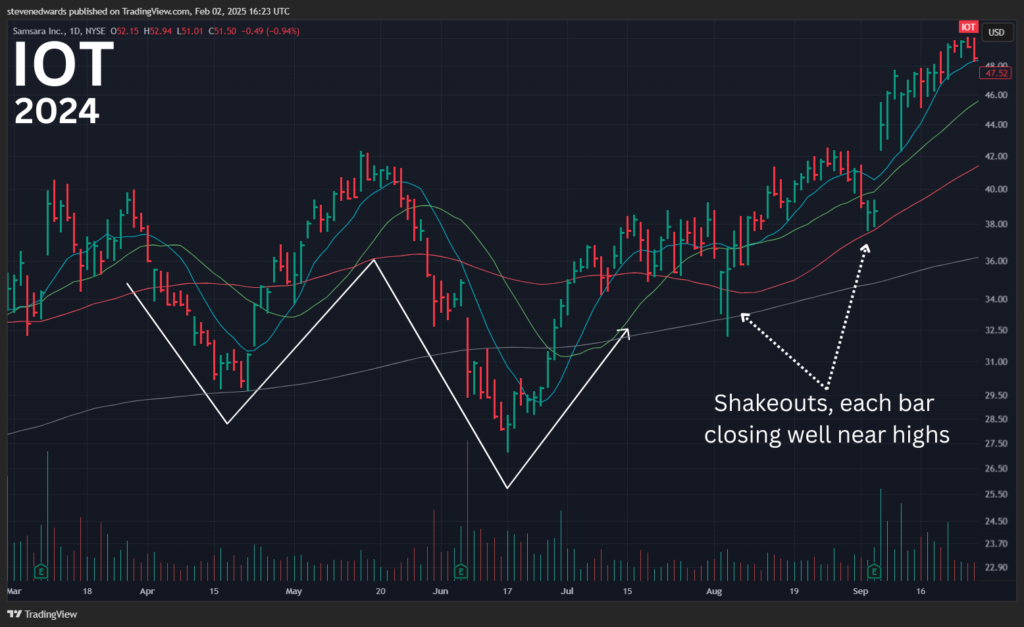The height and width of the screenshot is (627, 1024).
Task: Click the Sep date label on time axis
Action: click(x=860, y=591)
